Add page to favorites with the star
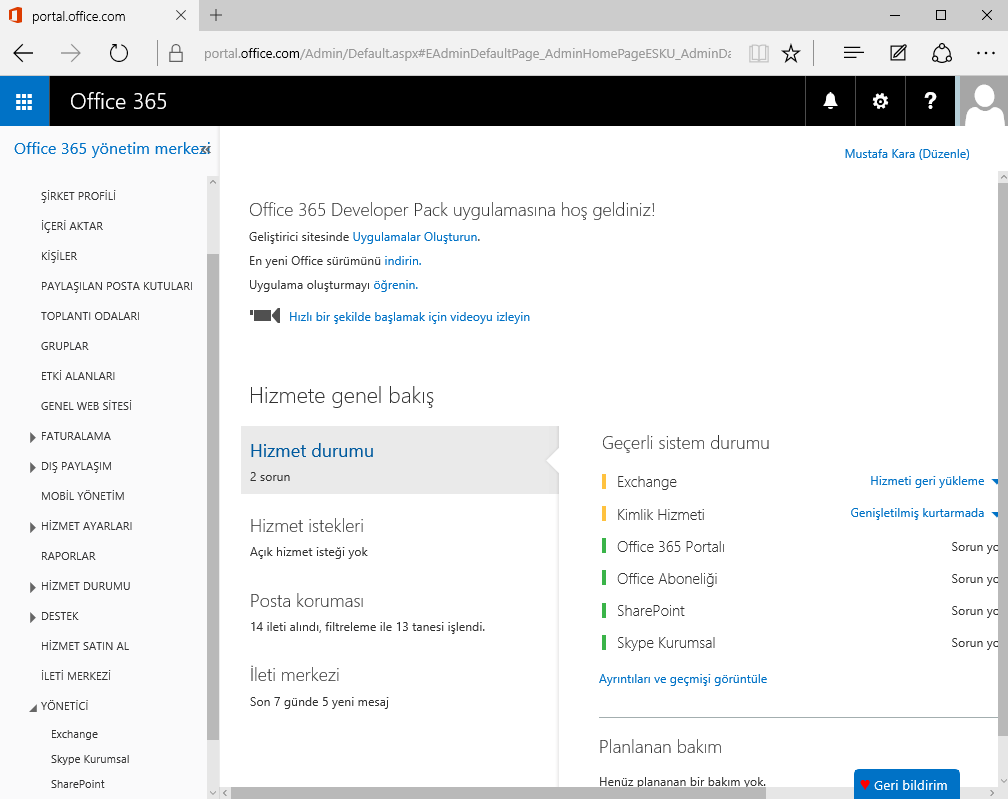 [791, 53]
